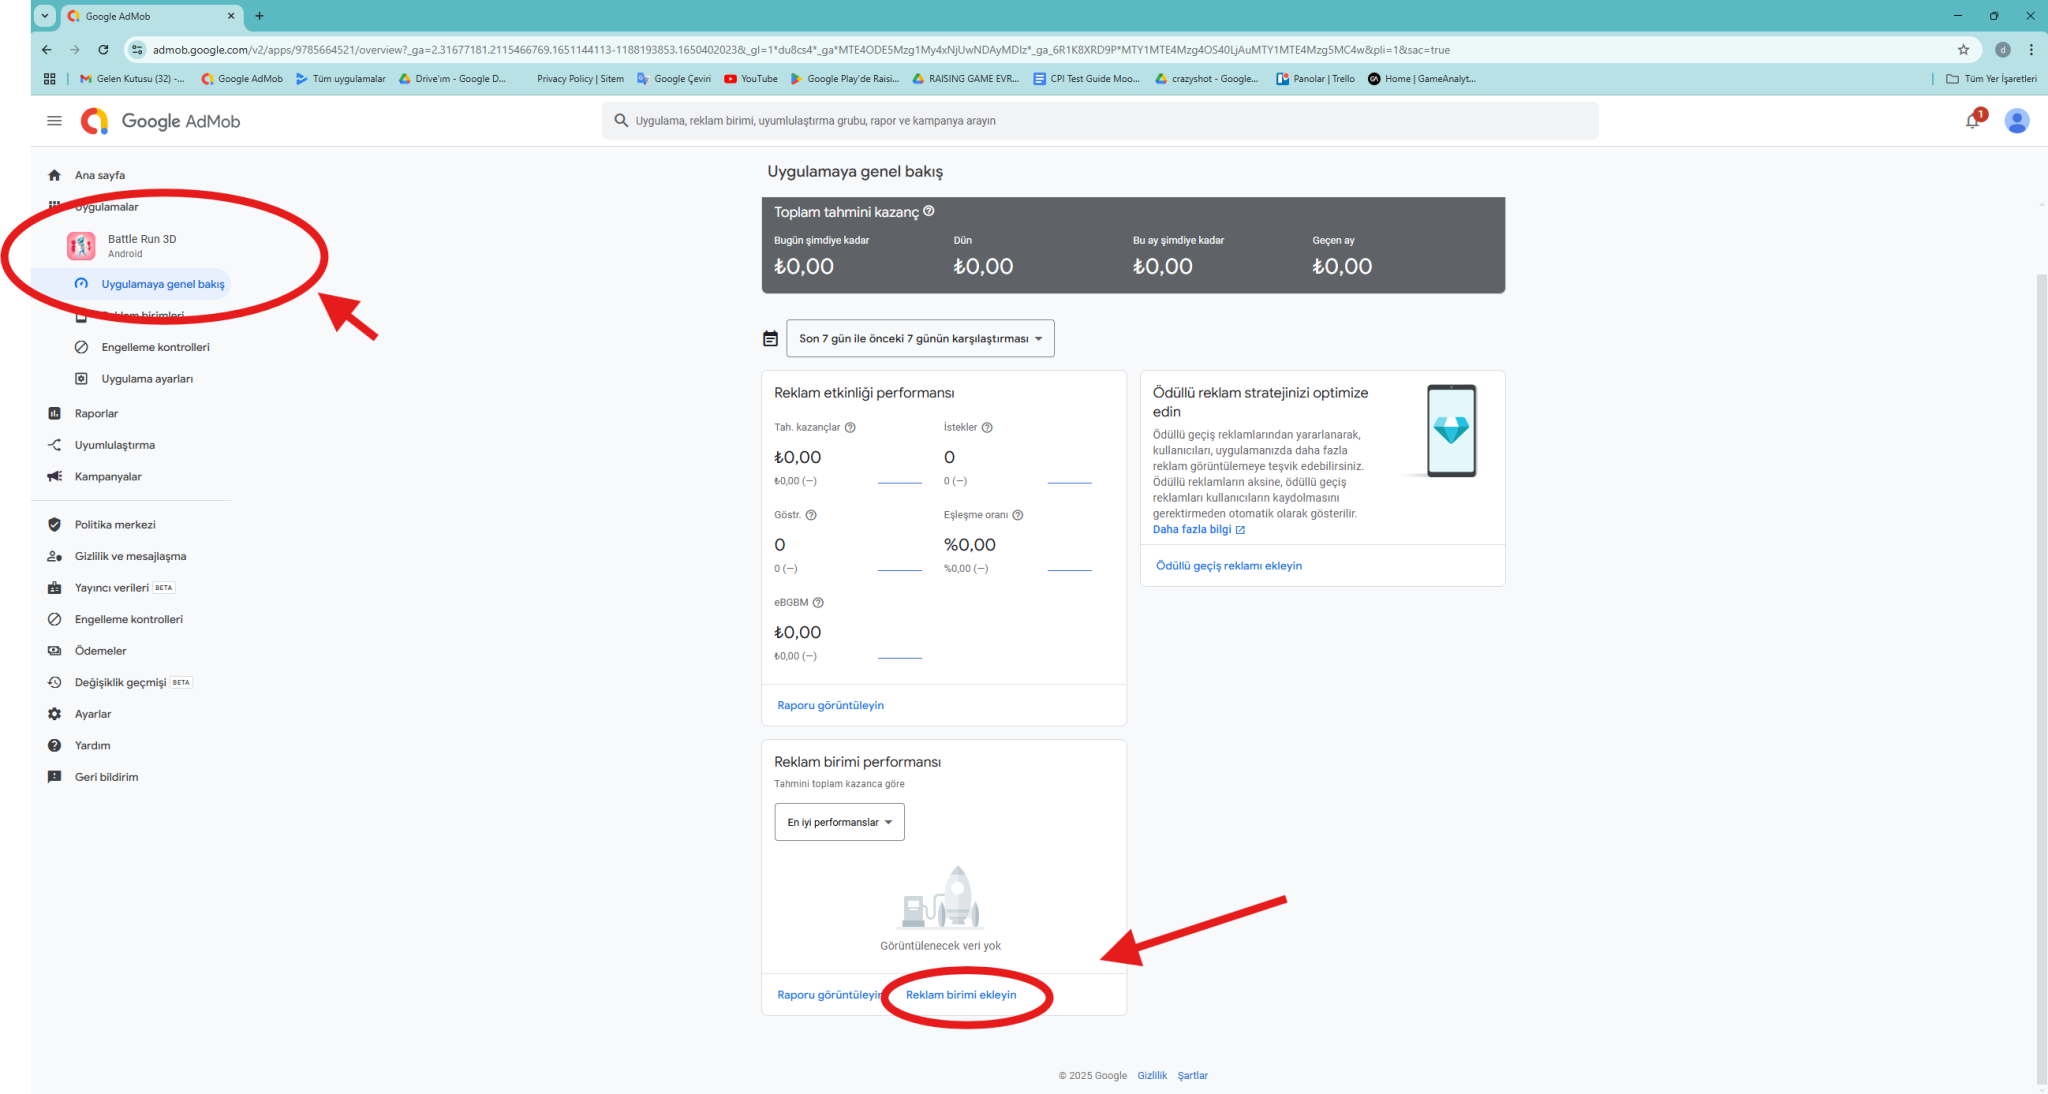Open the hamburger main menu icon
Viewport: 2048px width, 1094px height.
[54, 121]
